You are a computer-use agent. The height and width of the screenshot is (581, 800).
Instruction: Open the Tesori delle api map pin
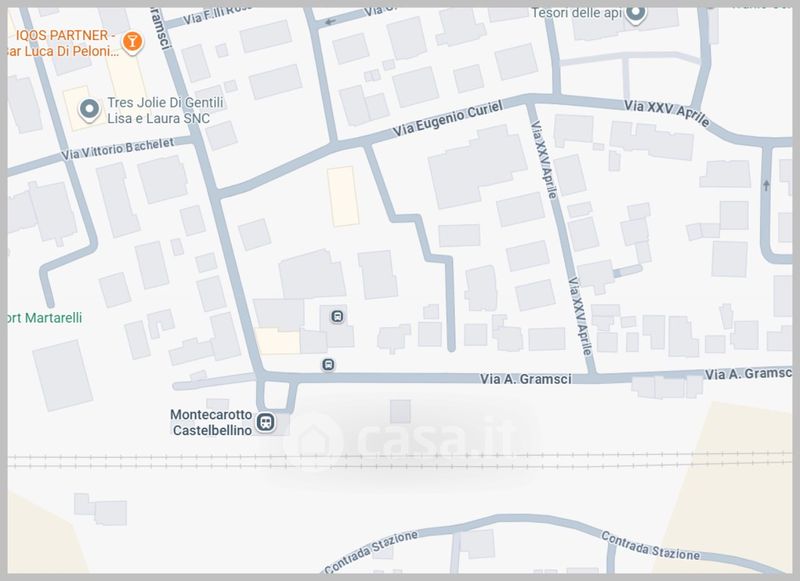636,13
